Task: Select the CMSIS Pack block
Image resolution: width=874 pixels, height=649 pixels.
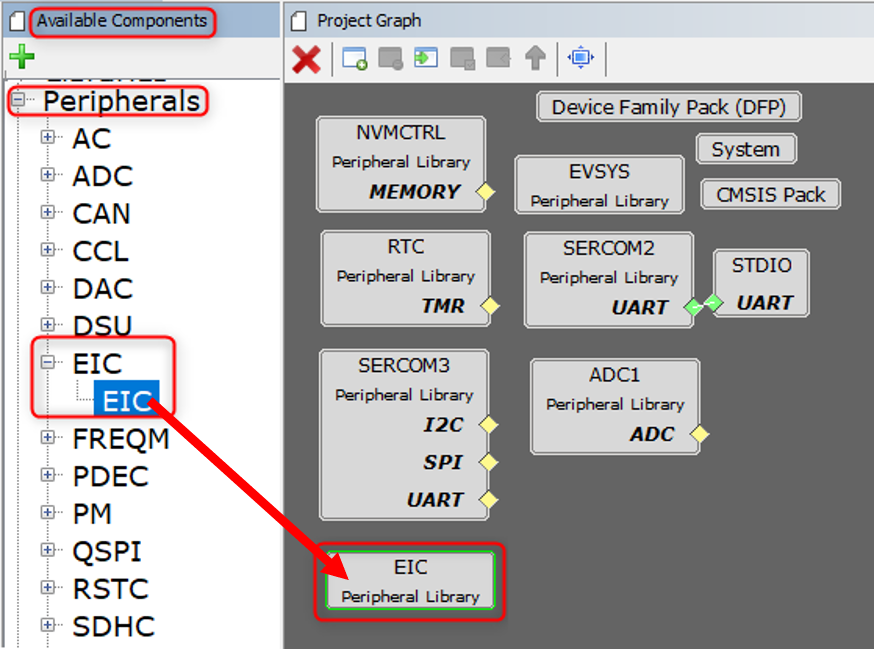Action: click(770, 194)
